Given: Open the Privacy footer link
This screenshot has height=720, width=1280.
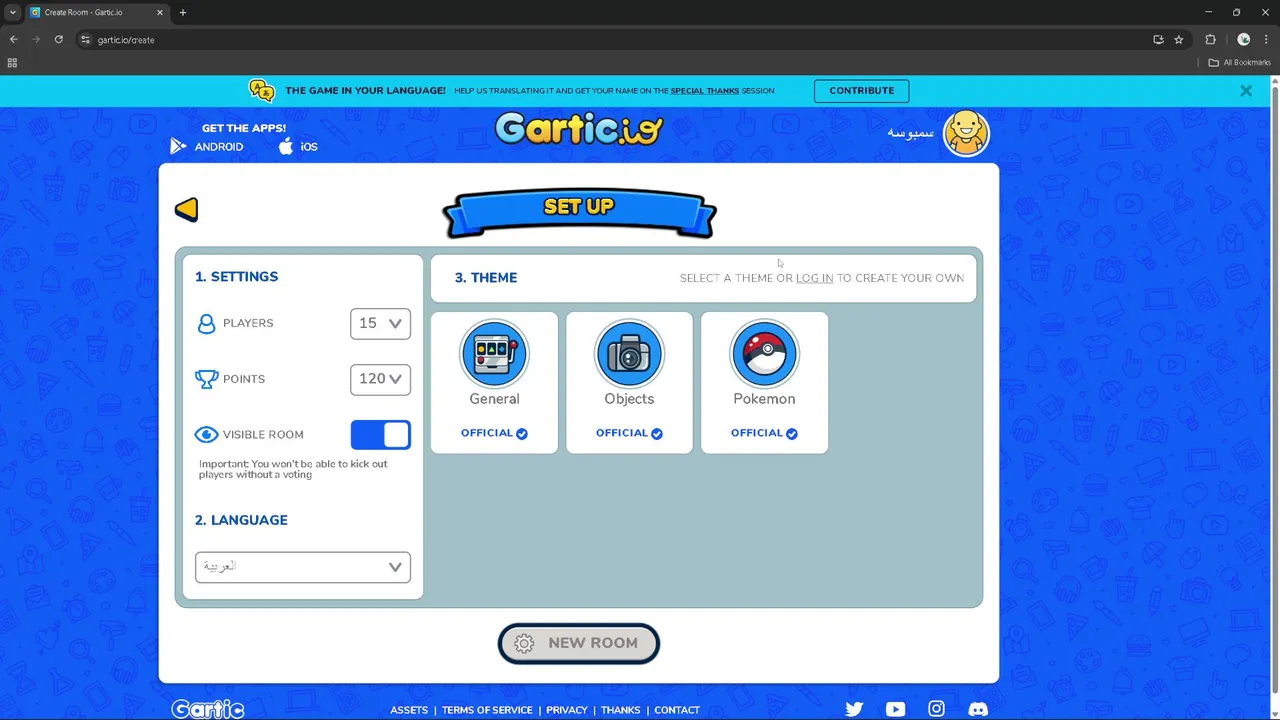Looking at the screenshot, I should tap(567, 710).
